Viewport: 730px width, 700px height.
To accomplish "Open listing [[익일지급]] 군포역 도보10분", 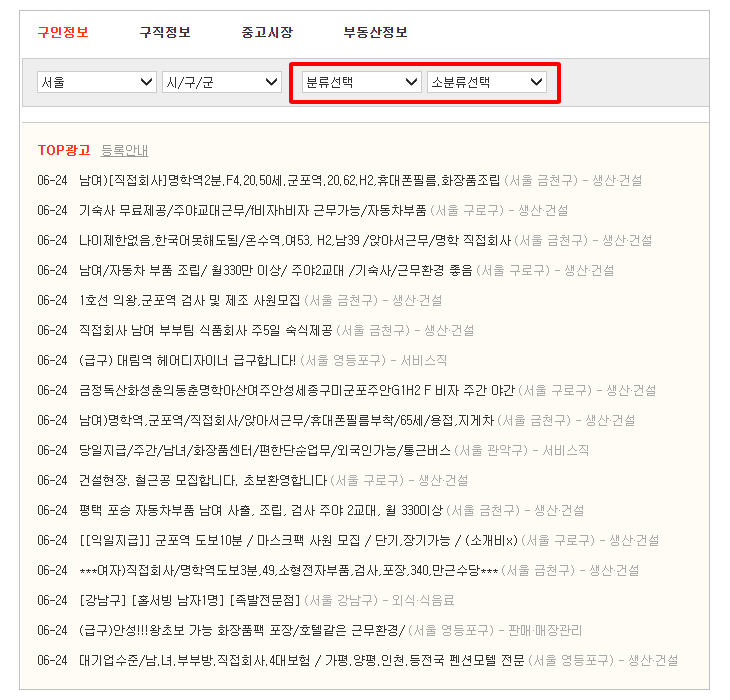I will tap(298, 540).
